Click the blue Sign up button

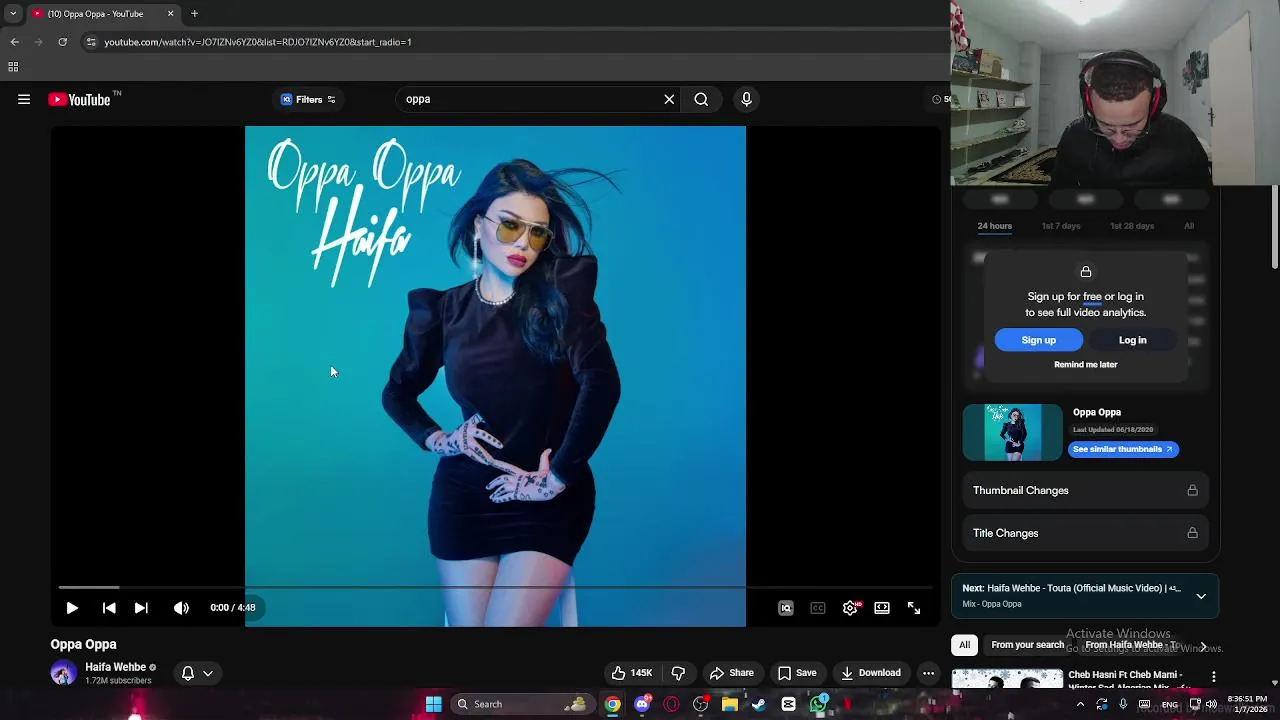tap(1039, 340)
